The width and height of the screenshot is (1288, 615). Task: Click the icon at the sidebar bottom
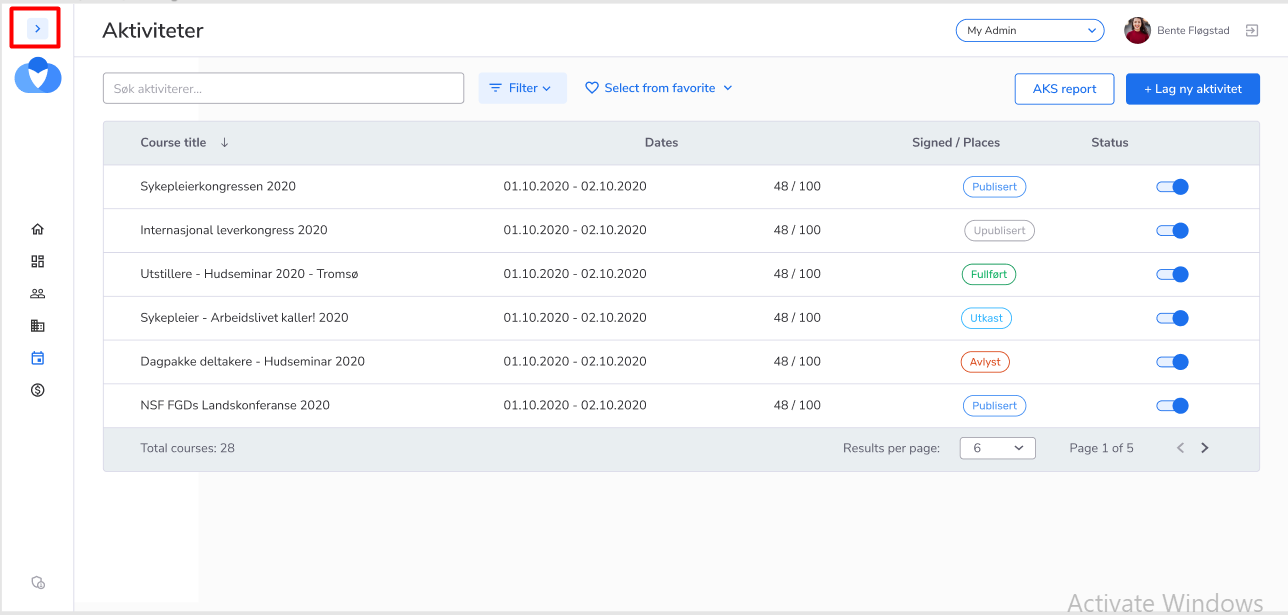[x=39, y=582]
